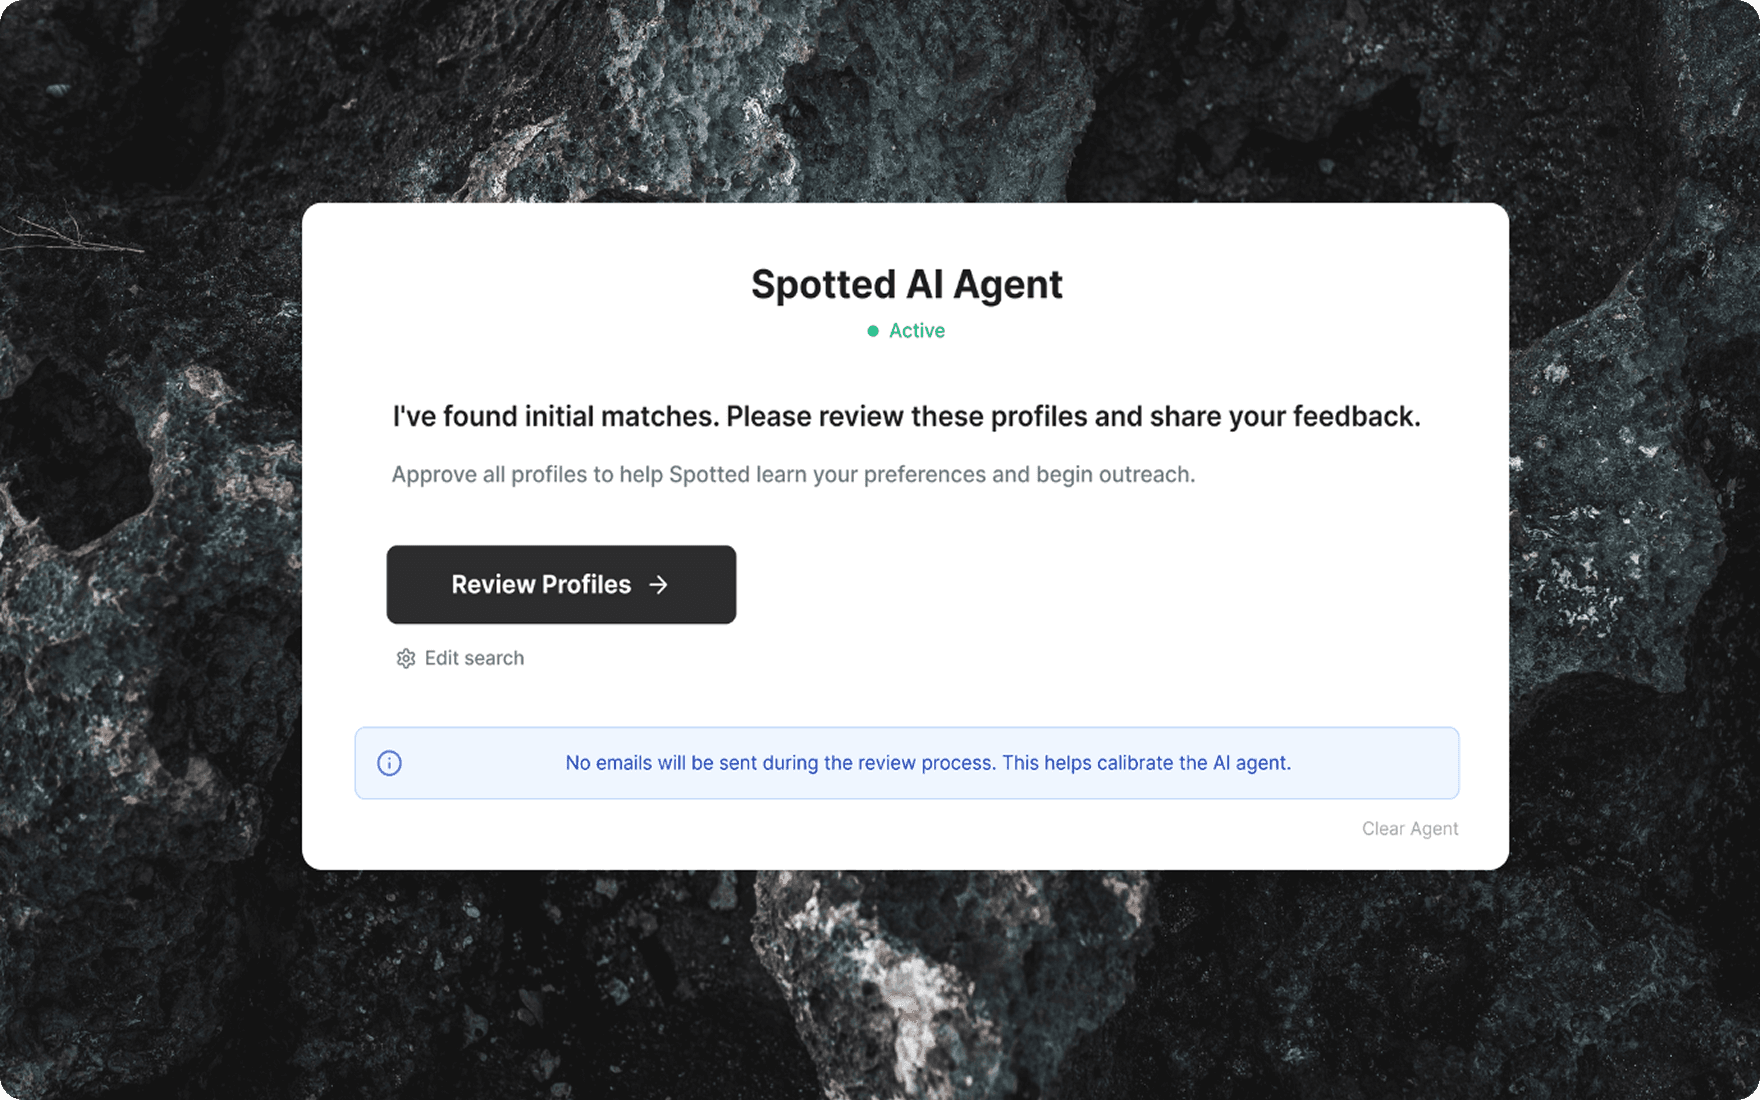Click the green Active status dot
The width and height of the screenshot is (1760, 1100).
point(873,331)
